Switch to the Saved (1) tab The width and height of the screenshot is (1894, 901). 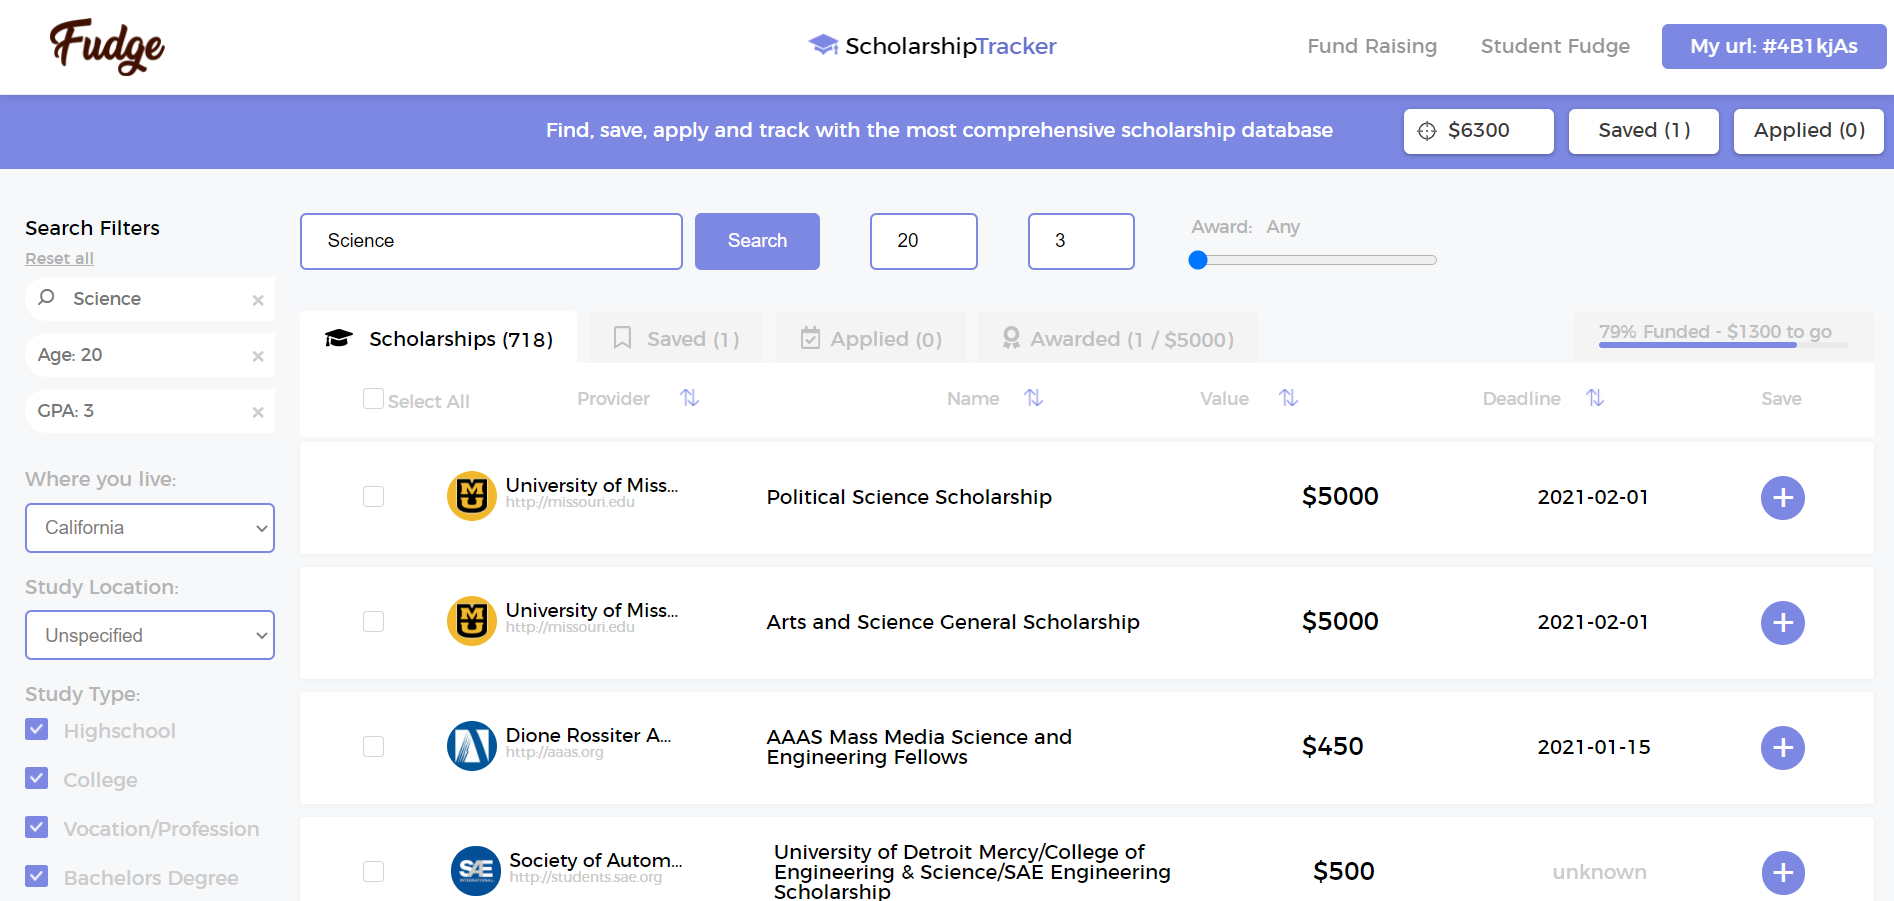(676, 339)
